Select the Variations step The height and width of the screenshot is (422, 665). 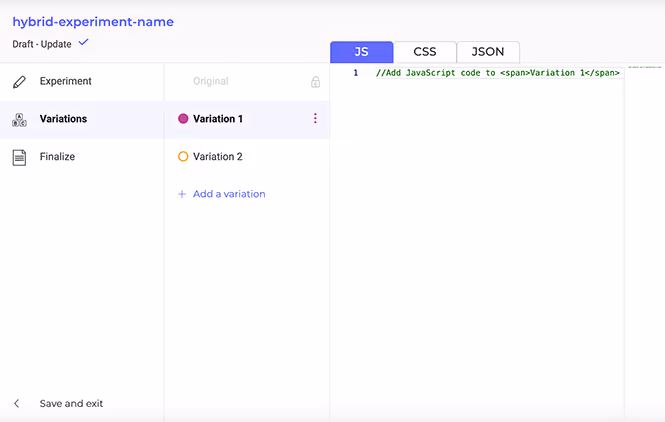point(81,119)
